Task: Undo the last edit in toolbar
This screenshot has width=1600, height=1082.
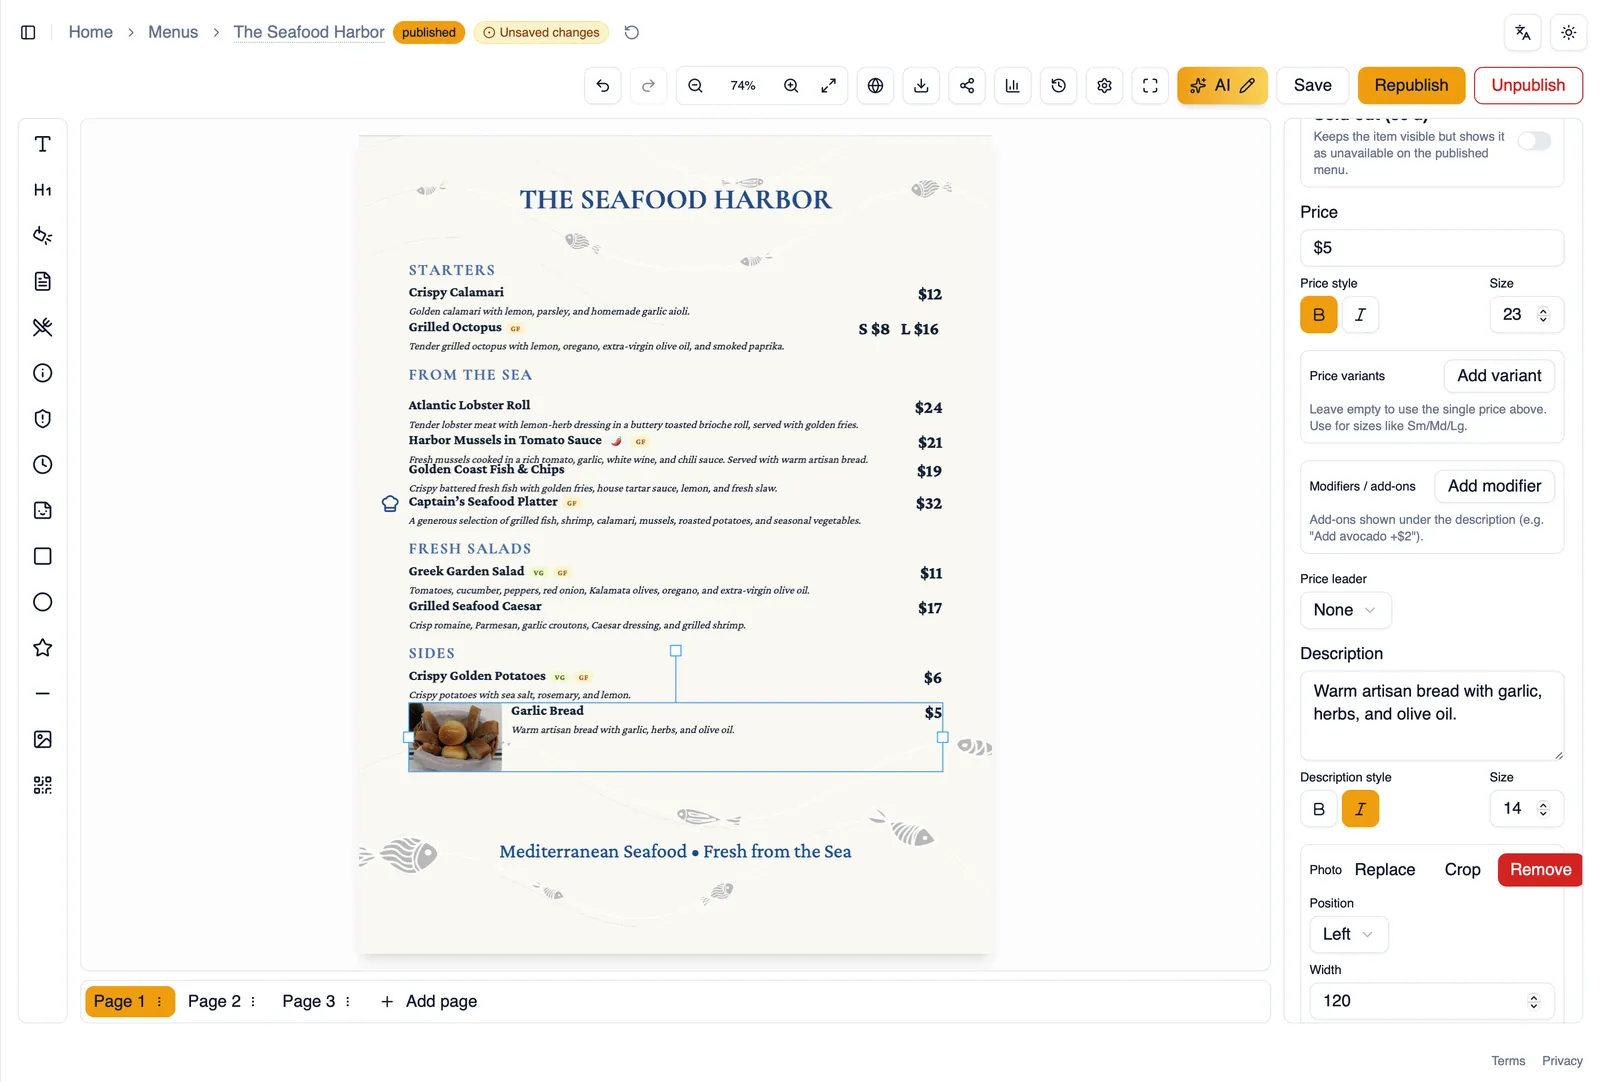Action: 602,86
